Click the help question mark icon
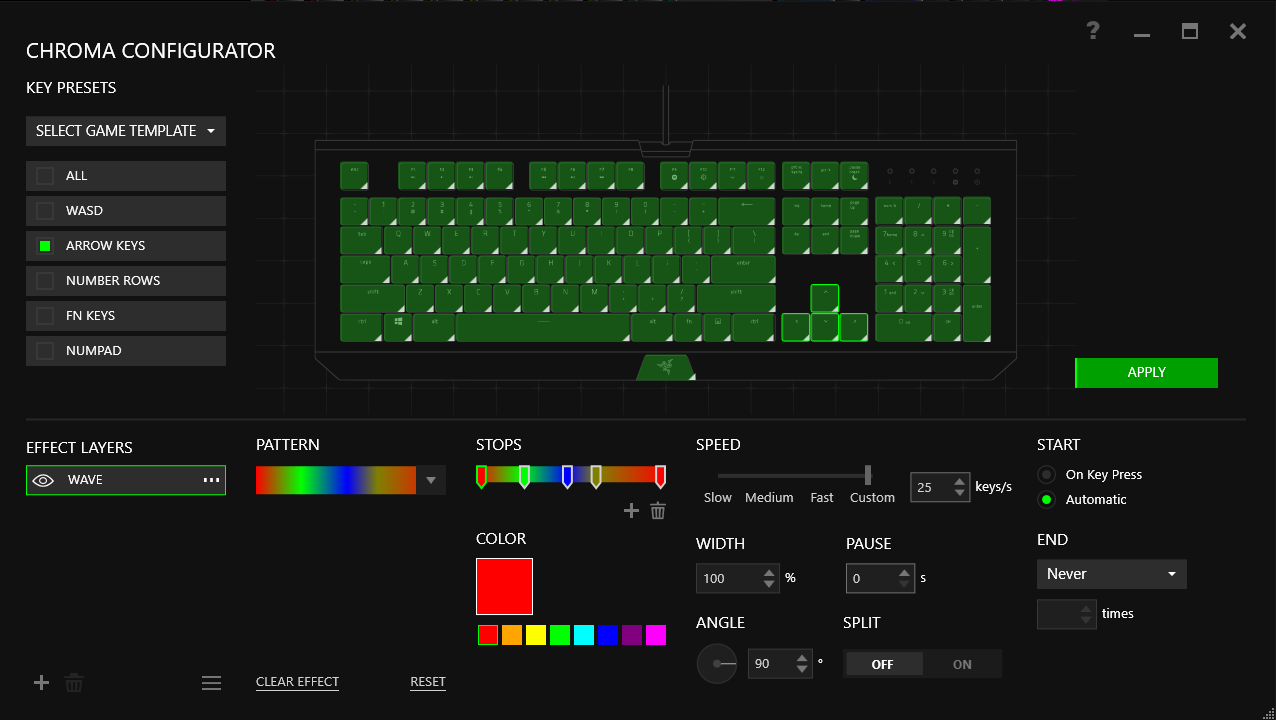Image resolution: width=1276 pixels, height=720 pixels. coord(1093,31)
